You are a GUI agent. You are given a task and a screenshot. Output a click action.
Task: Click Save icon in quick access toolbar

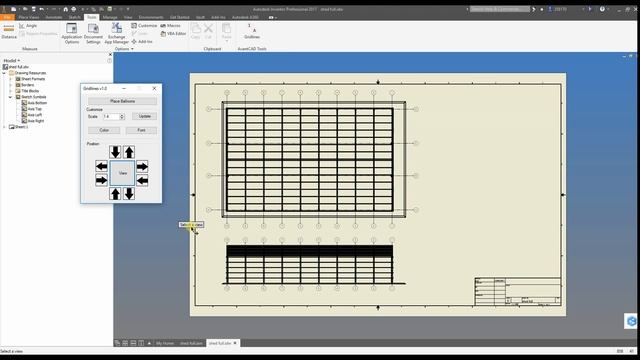pos(33,9)
